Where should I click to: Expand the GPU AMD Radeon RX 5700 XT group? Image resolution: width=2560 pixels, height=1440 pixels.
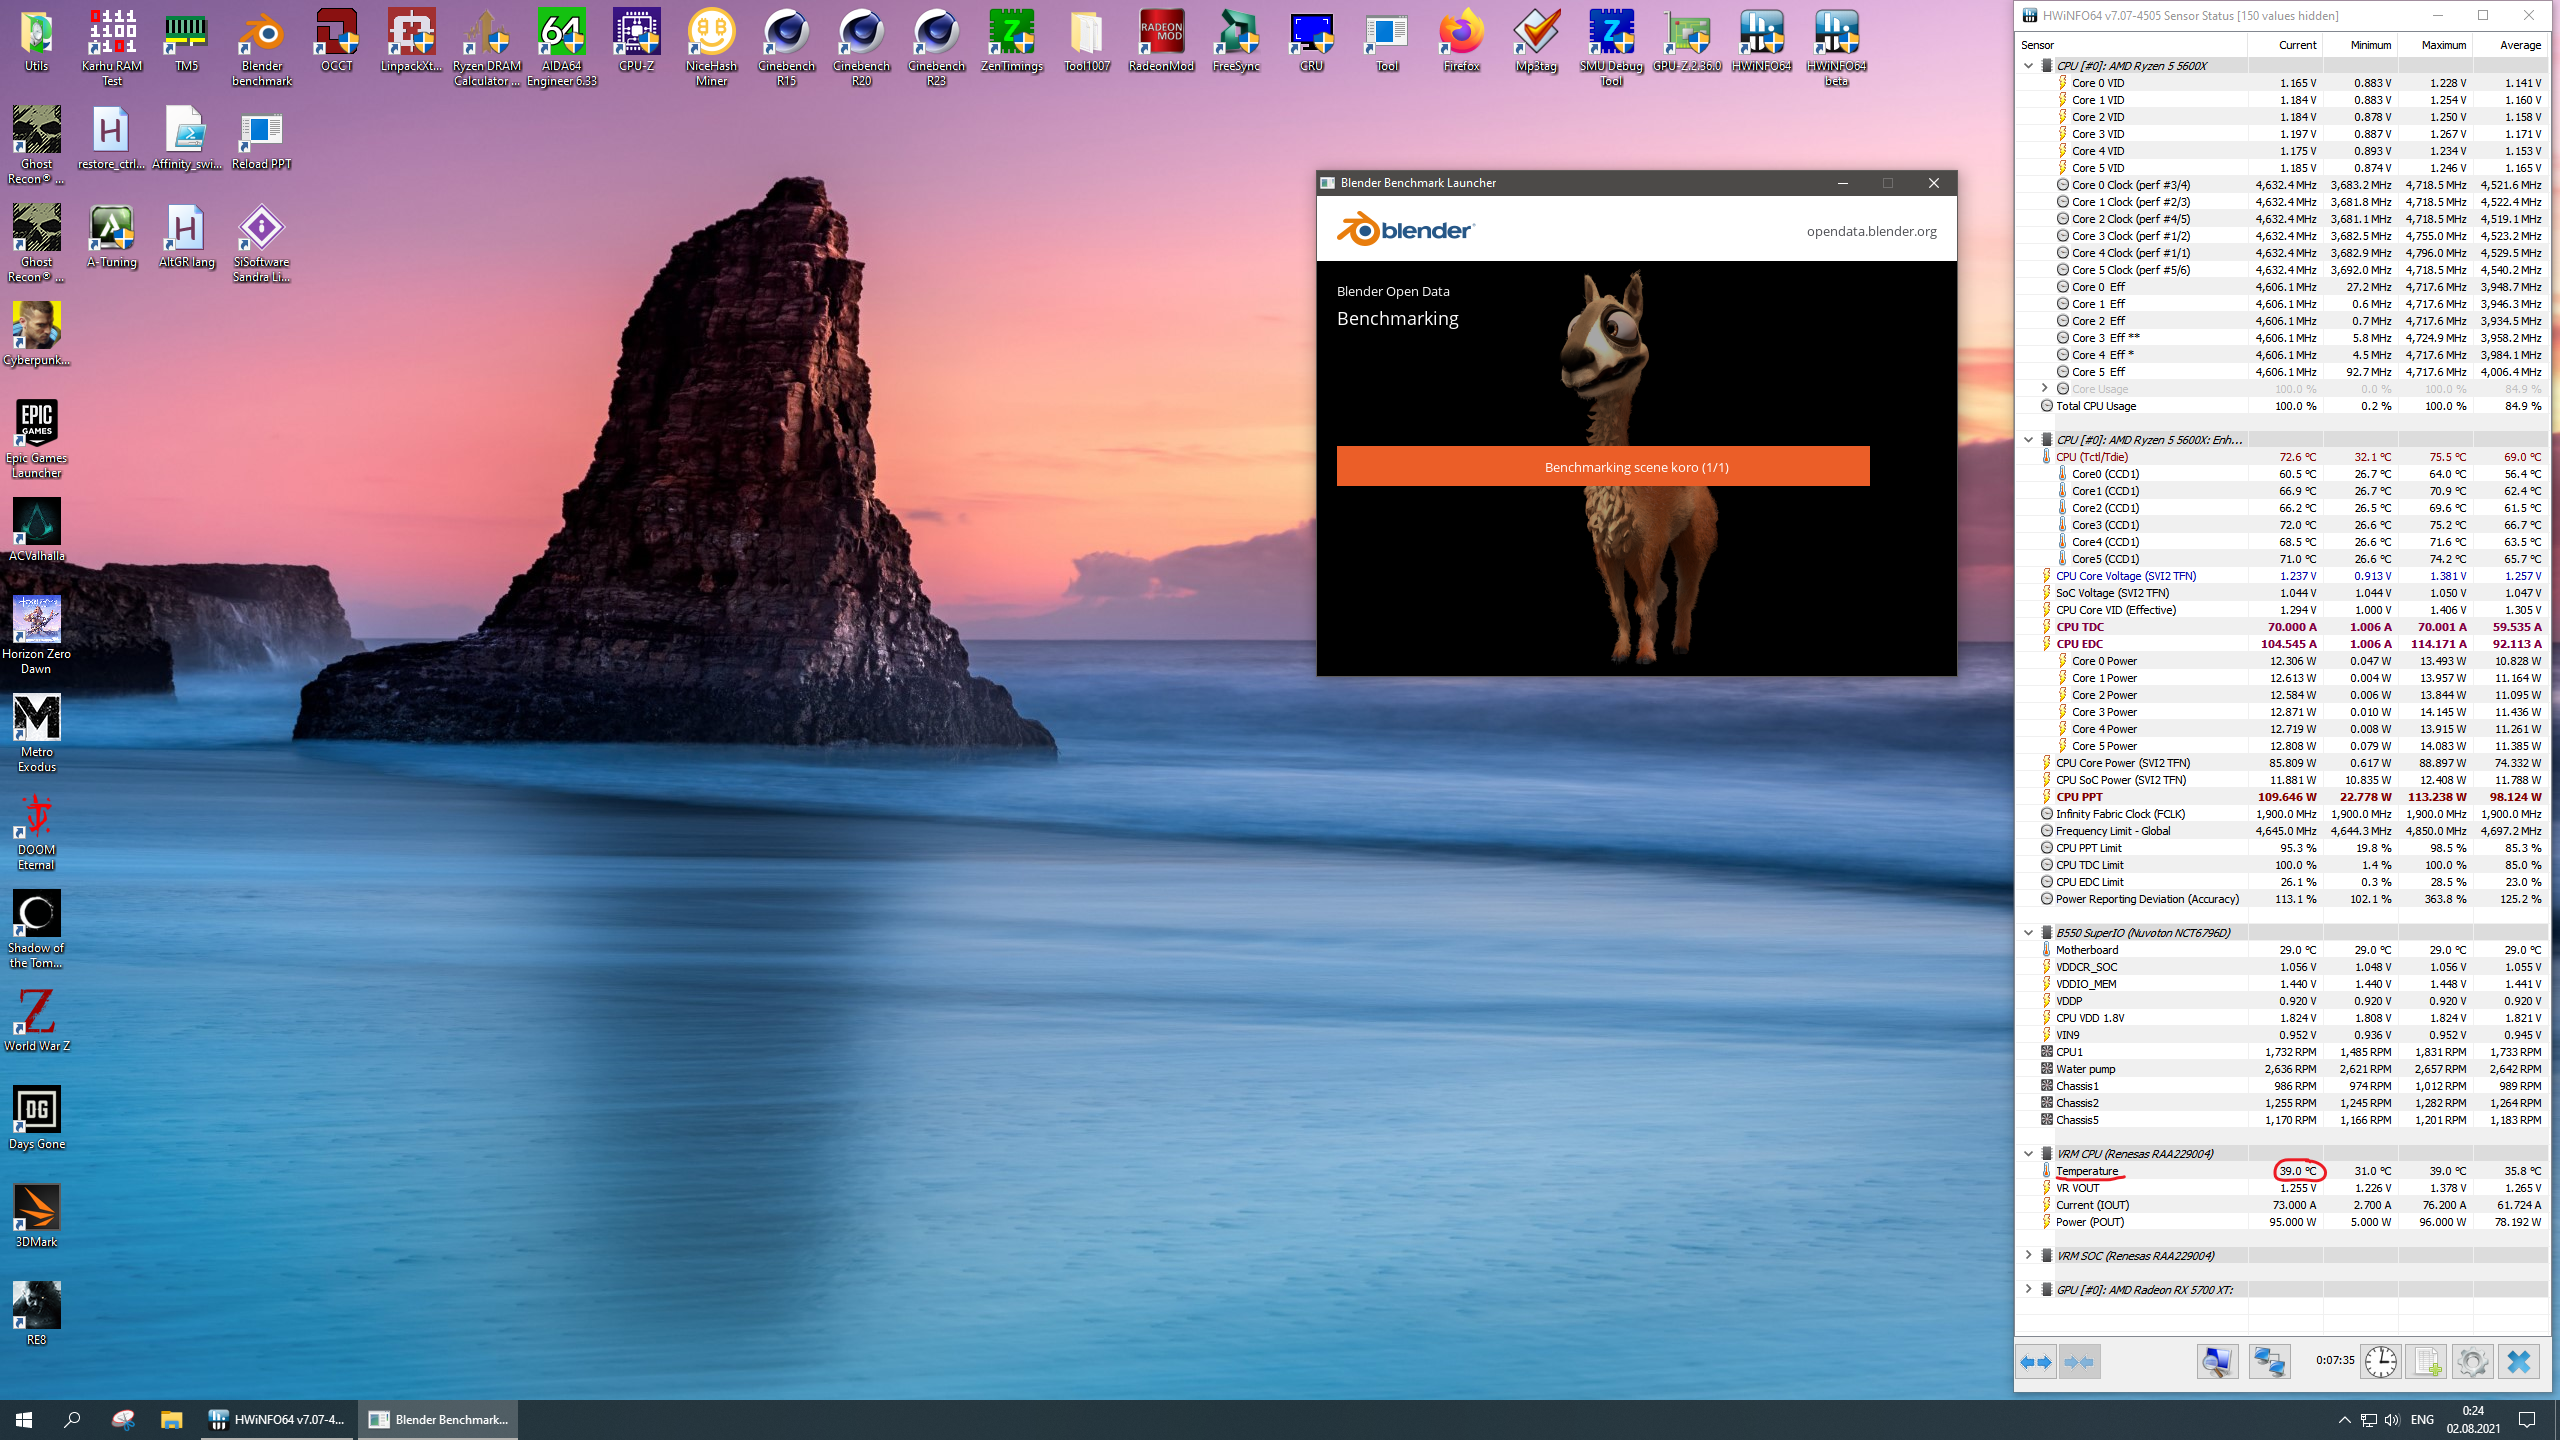pos(2028,1289)
